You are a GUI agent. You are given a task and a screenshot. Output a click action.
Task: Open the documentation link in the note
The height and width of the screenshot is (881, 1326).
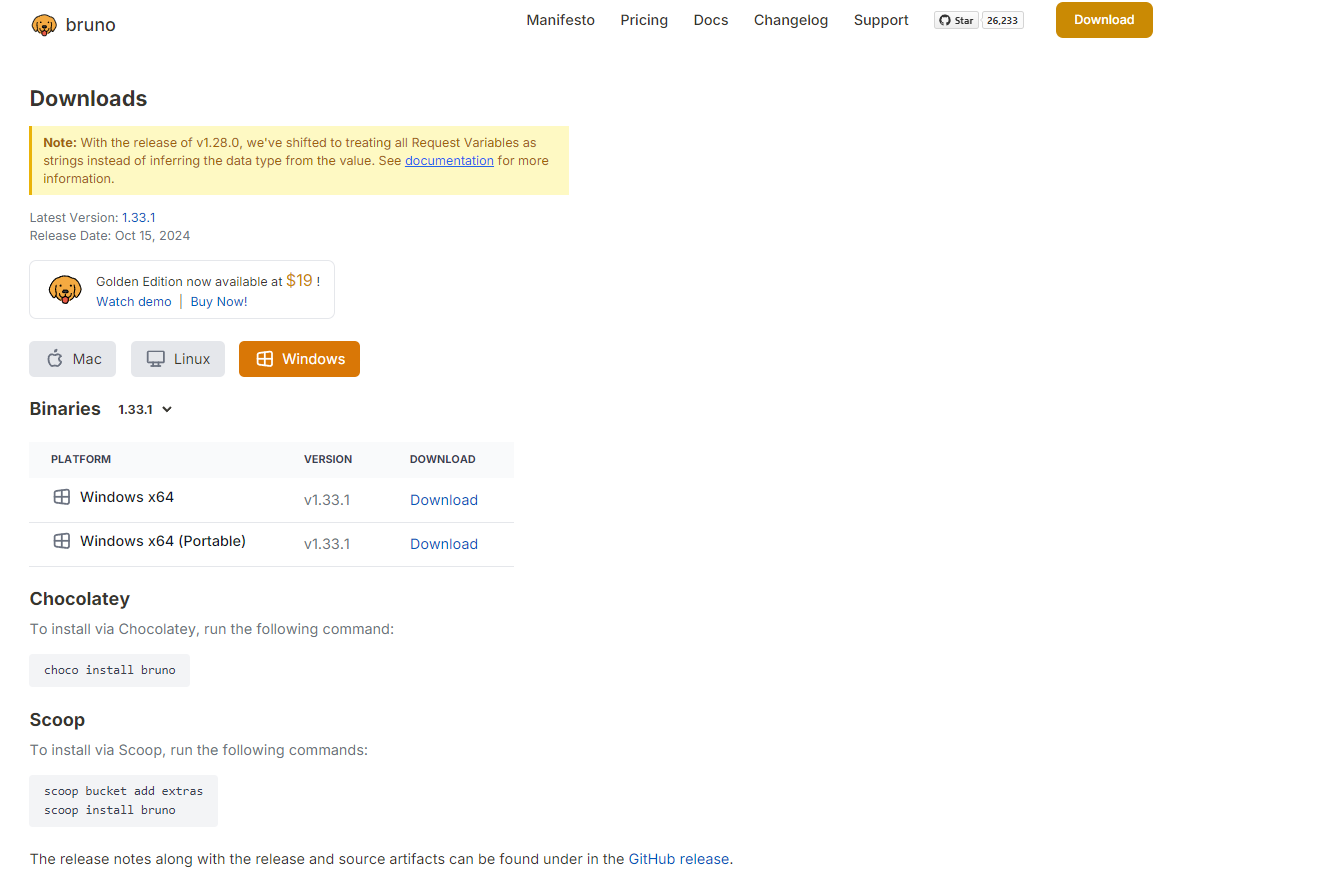(449, 160)
